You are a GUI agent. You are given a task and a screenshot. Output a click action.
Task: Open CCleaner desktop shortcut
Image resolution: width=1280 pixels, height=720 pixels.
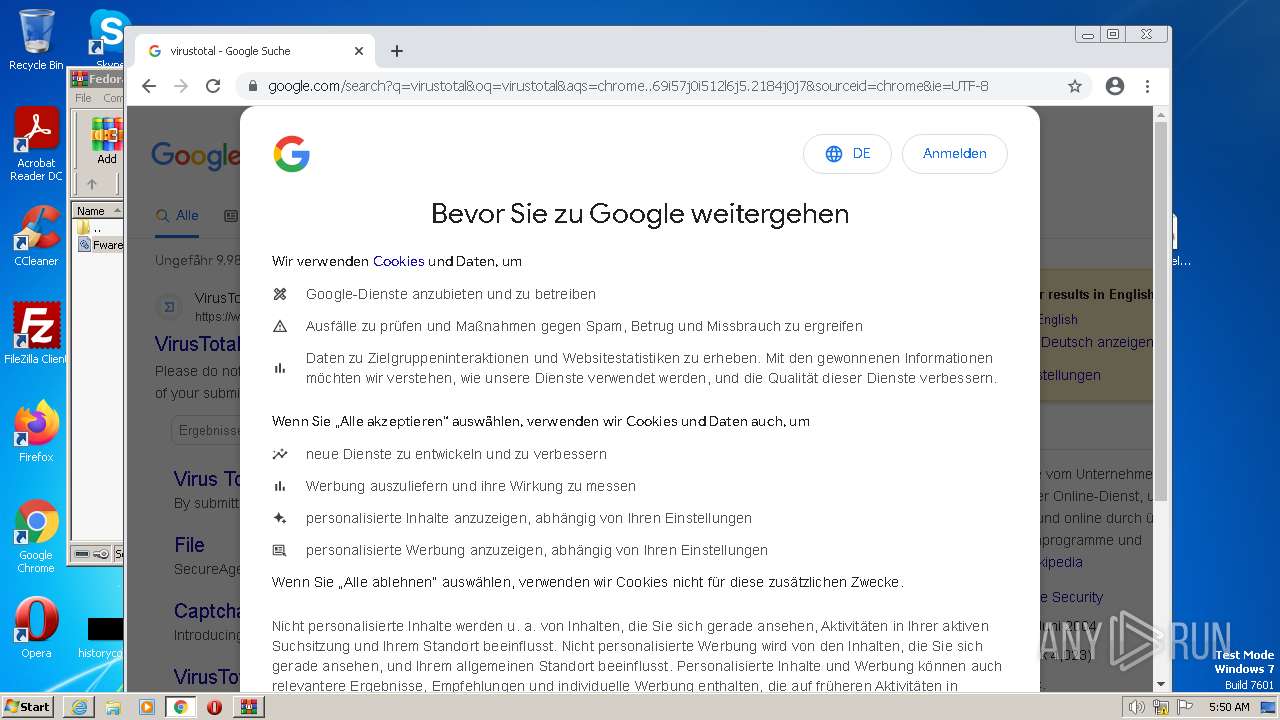[36, 236]
